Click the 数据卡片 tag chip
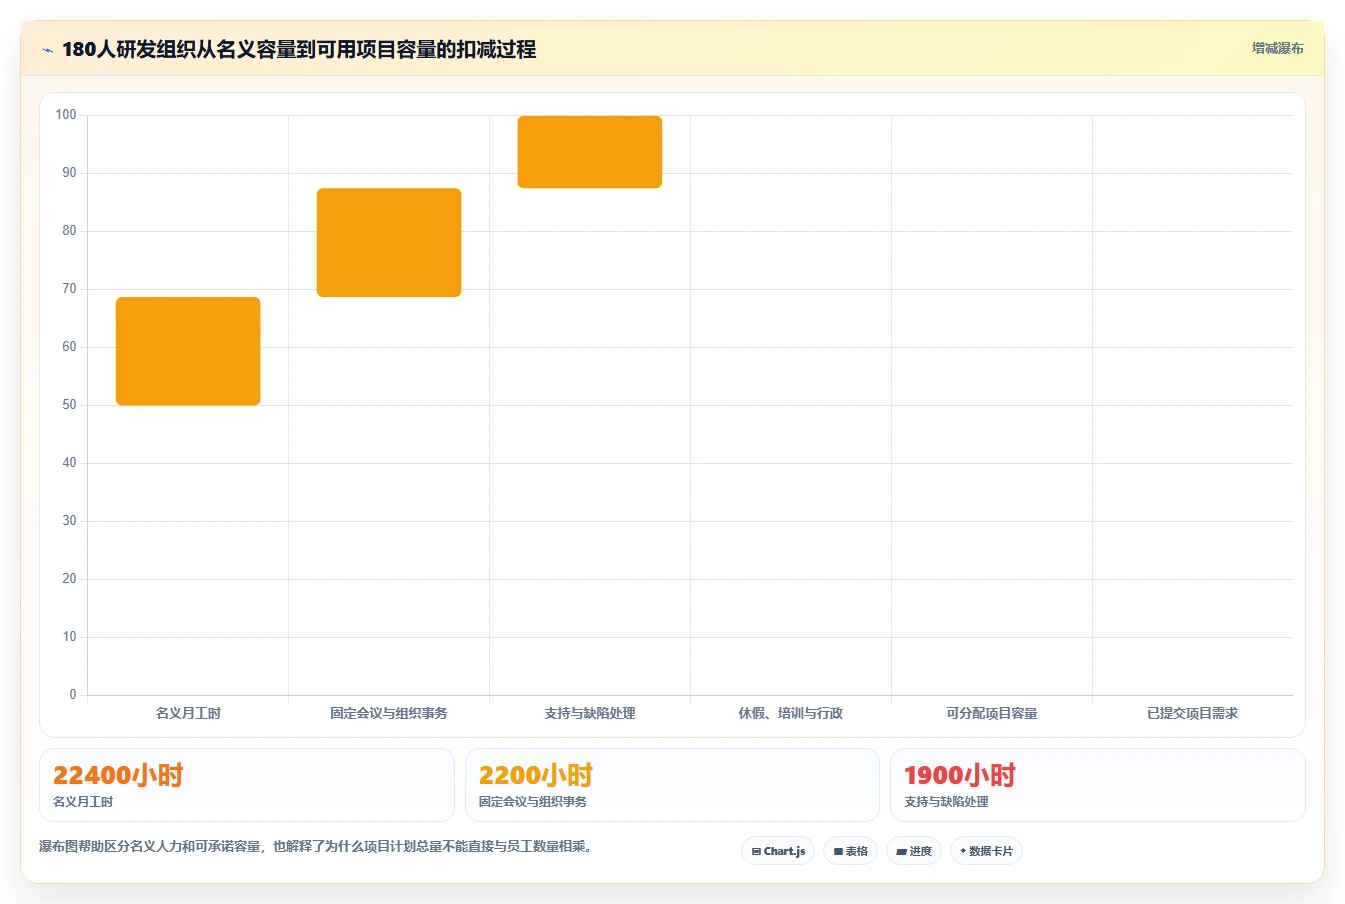1345x904 pixels. [986, 851]
